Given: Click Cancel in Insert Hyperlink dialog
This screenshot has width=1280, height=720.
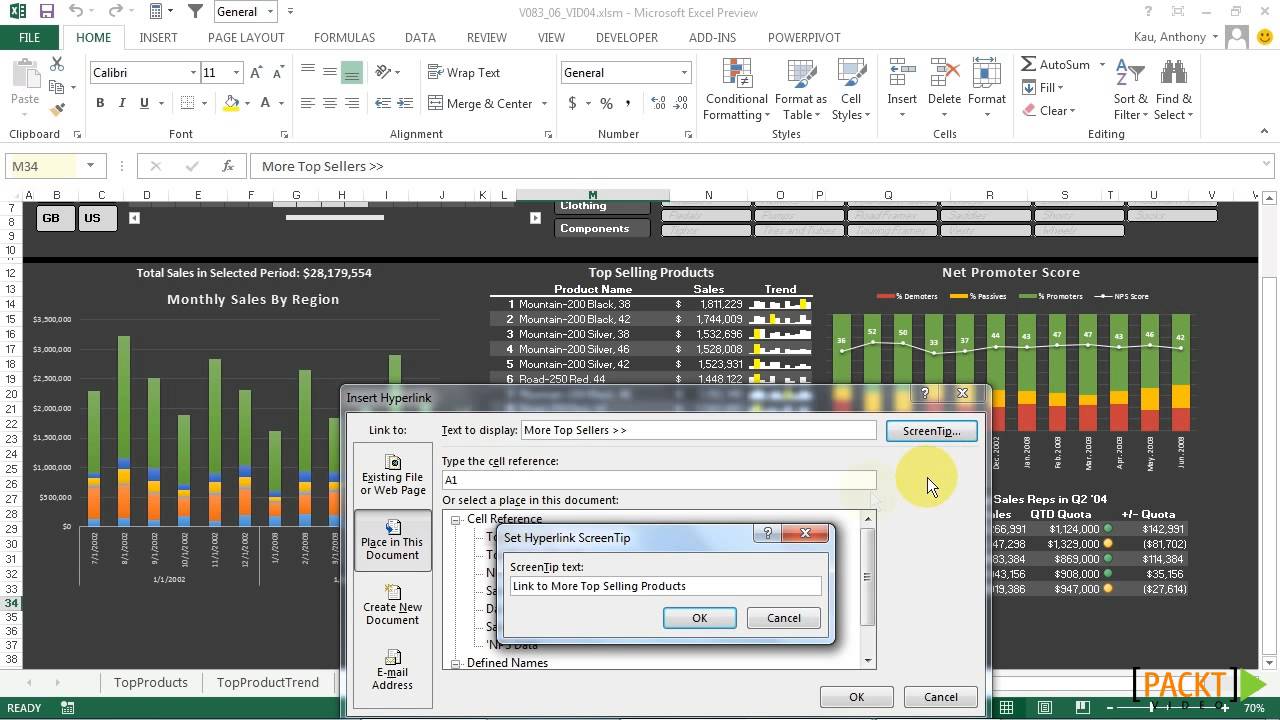Looking at the screenshot, I should click(940, 697).
